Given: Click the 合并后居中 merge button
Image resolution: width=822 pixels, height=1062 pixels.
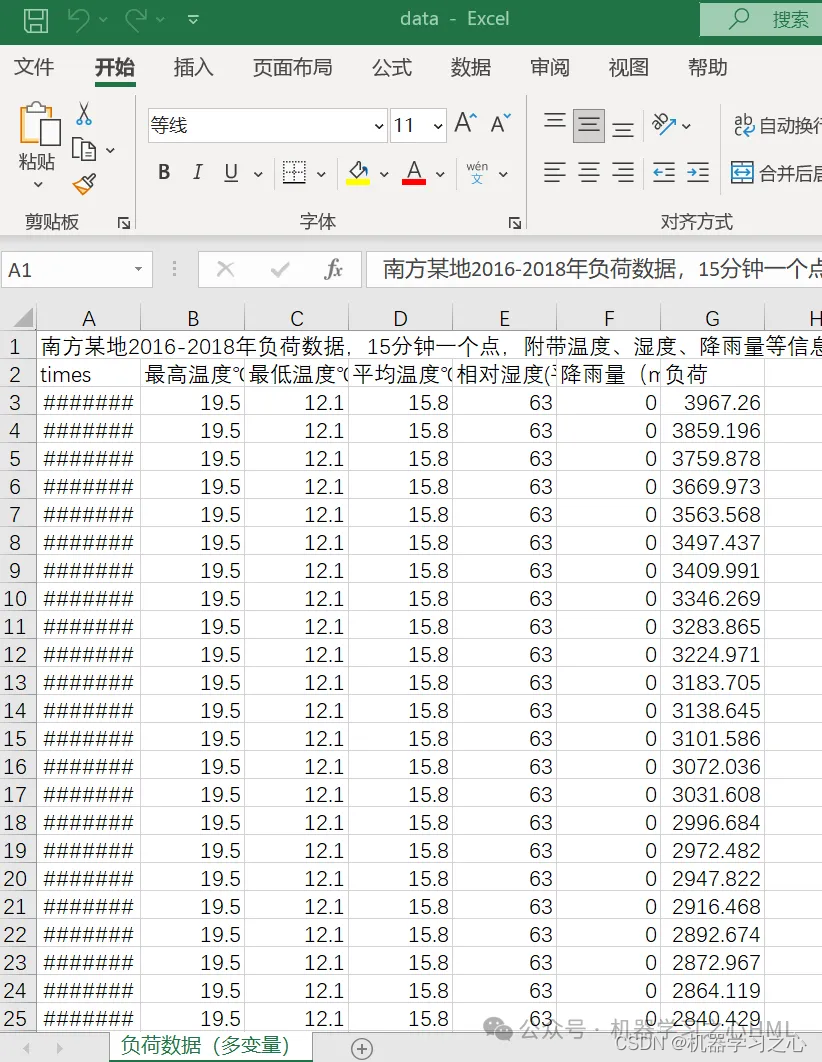Looking at the screenshot, I should [x=776, y=173].
